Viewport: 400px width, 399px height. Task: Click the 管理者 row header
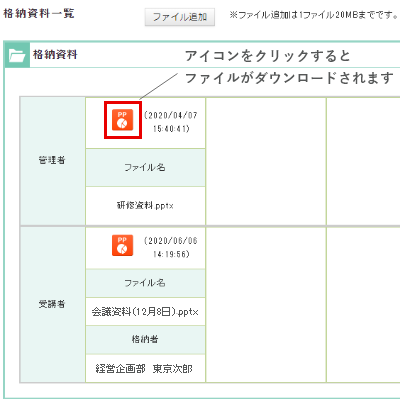[52, 161]
